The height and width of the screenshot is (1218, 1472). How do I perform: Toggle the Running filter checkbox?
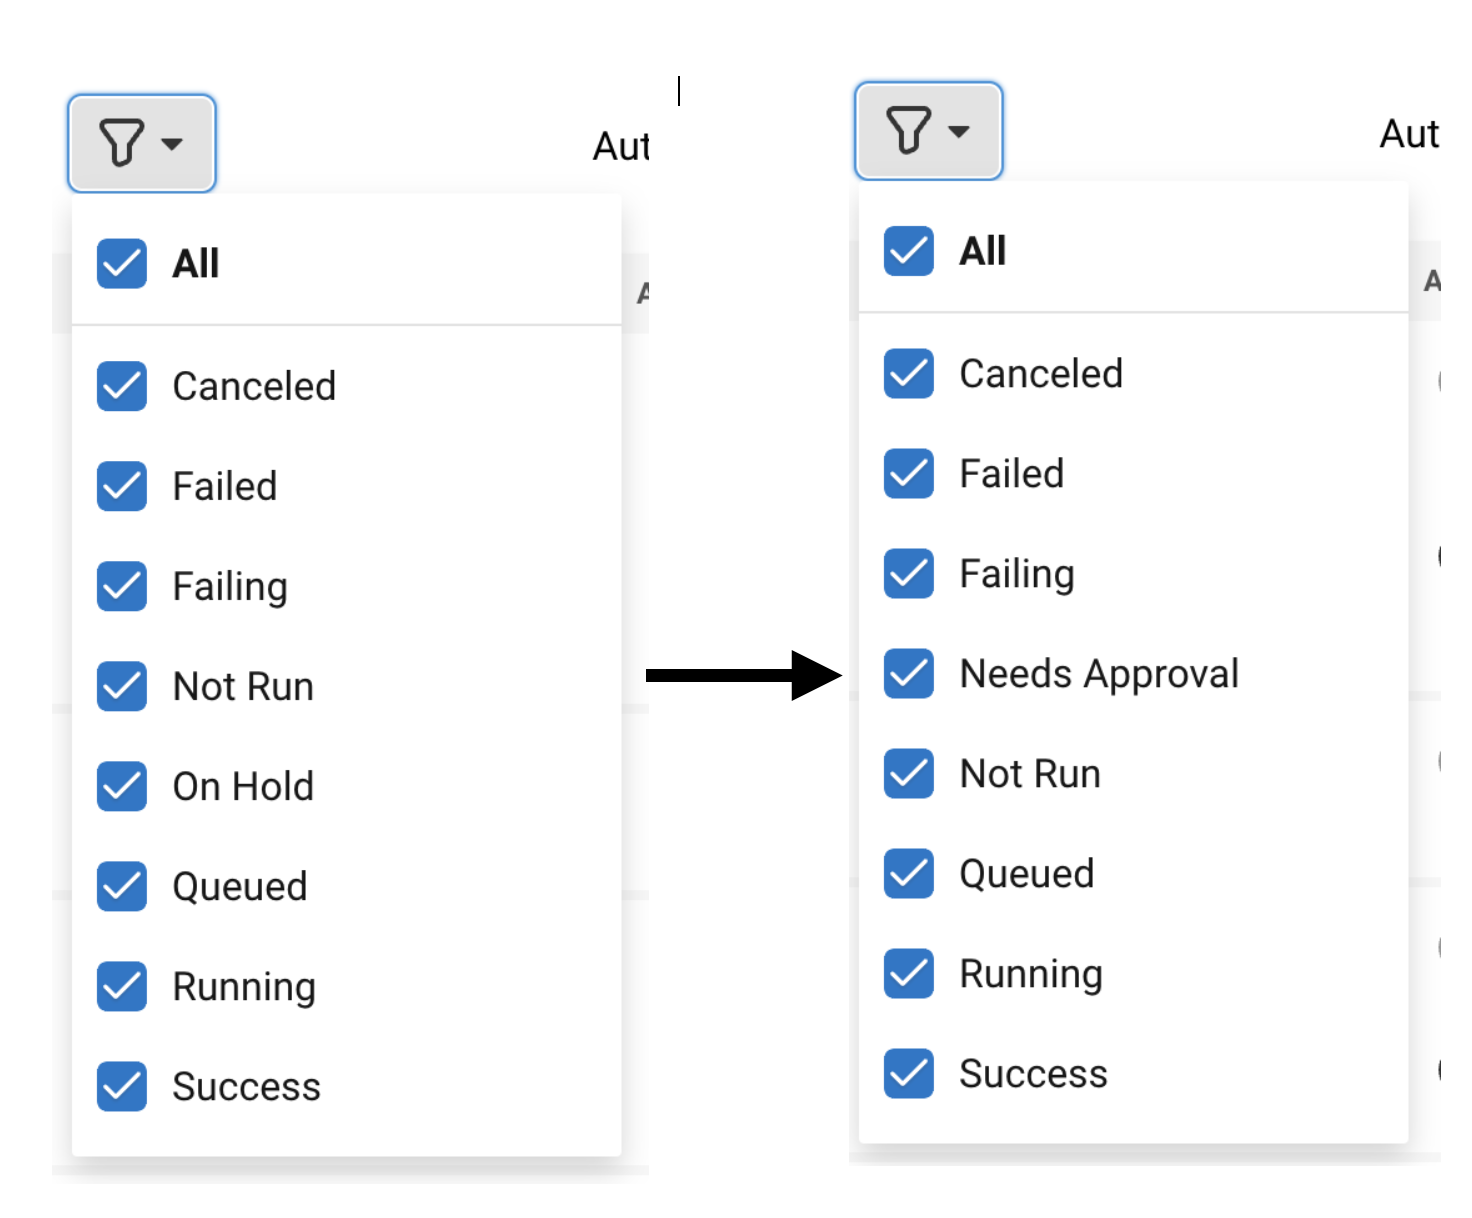coord(121,986)
